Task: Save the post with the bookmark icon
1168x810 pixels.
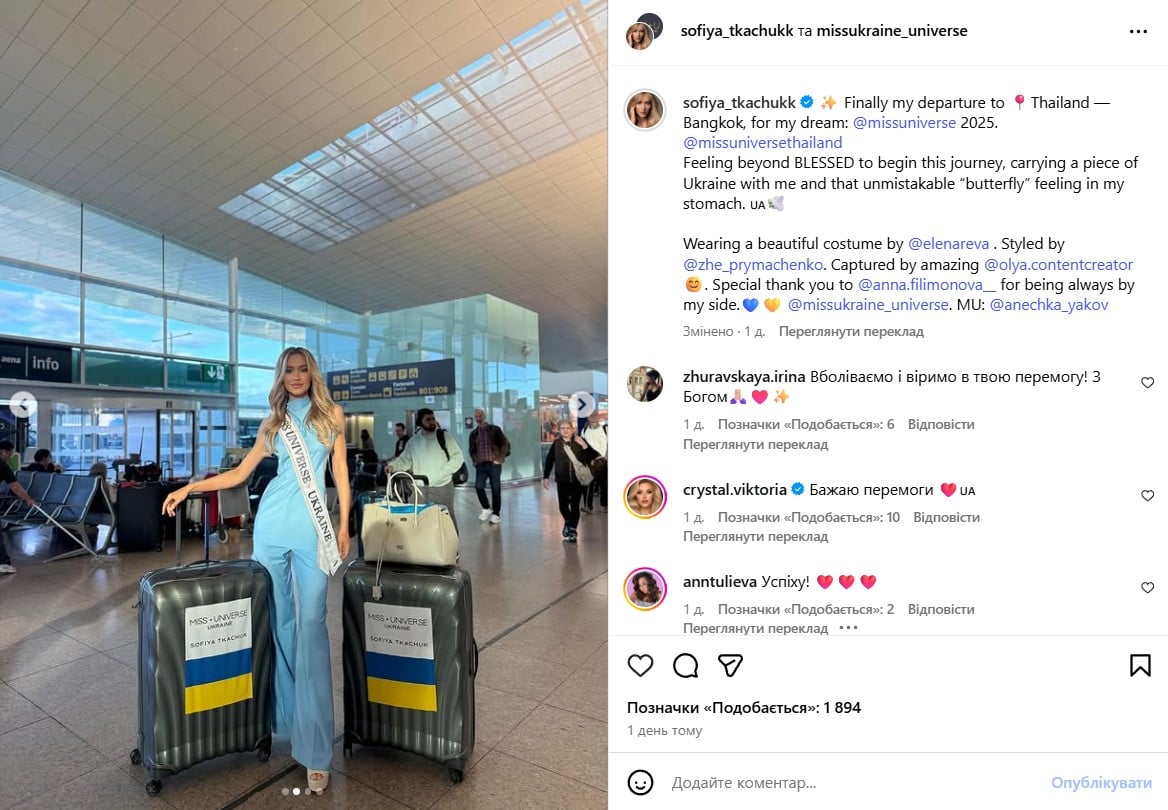Action: 1140,665
